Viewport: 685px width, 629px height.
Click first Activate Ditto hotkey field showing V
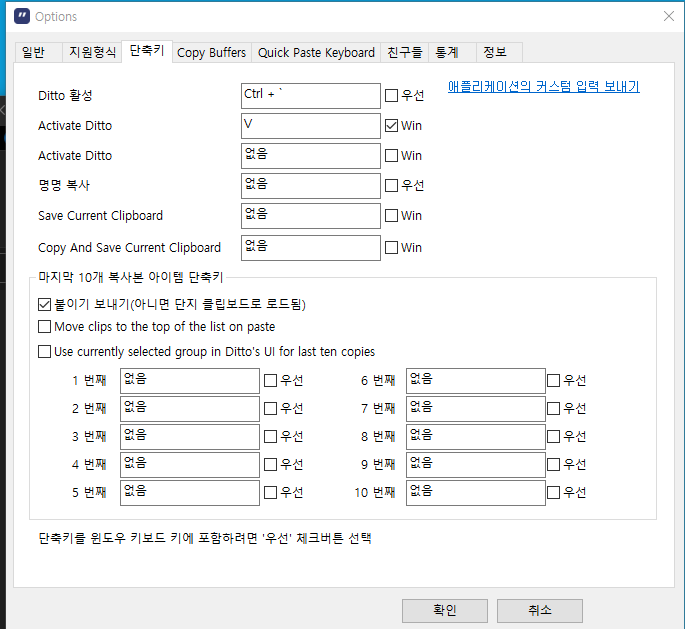[x=311, y=126]
